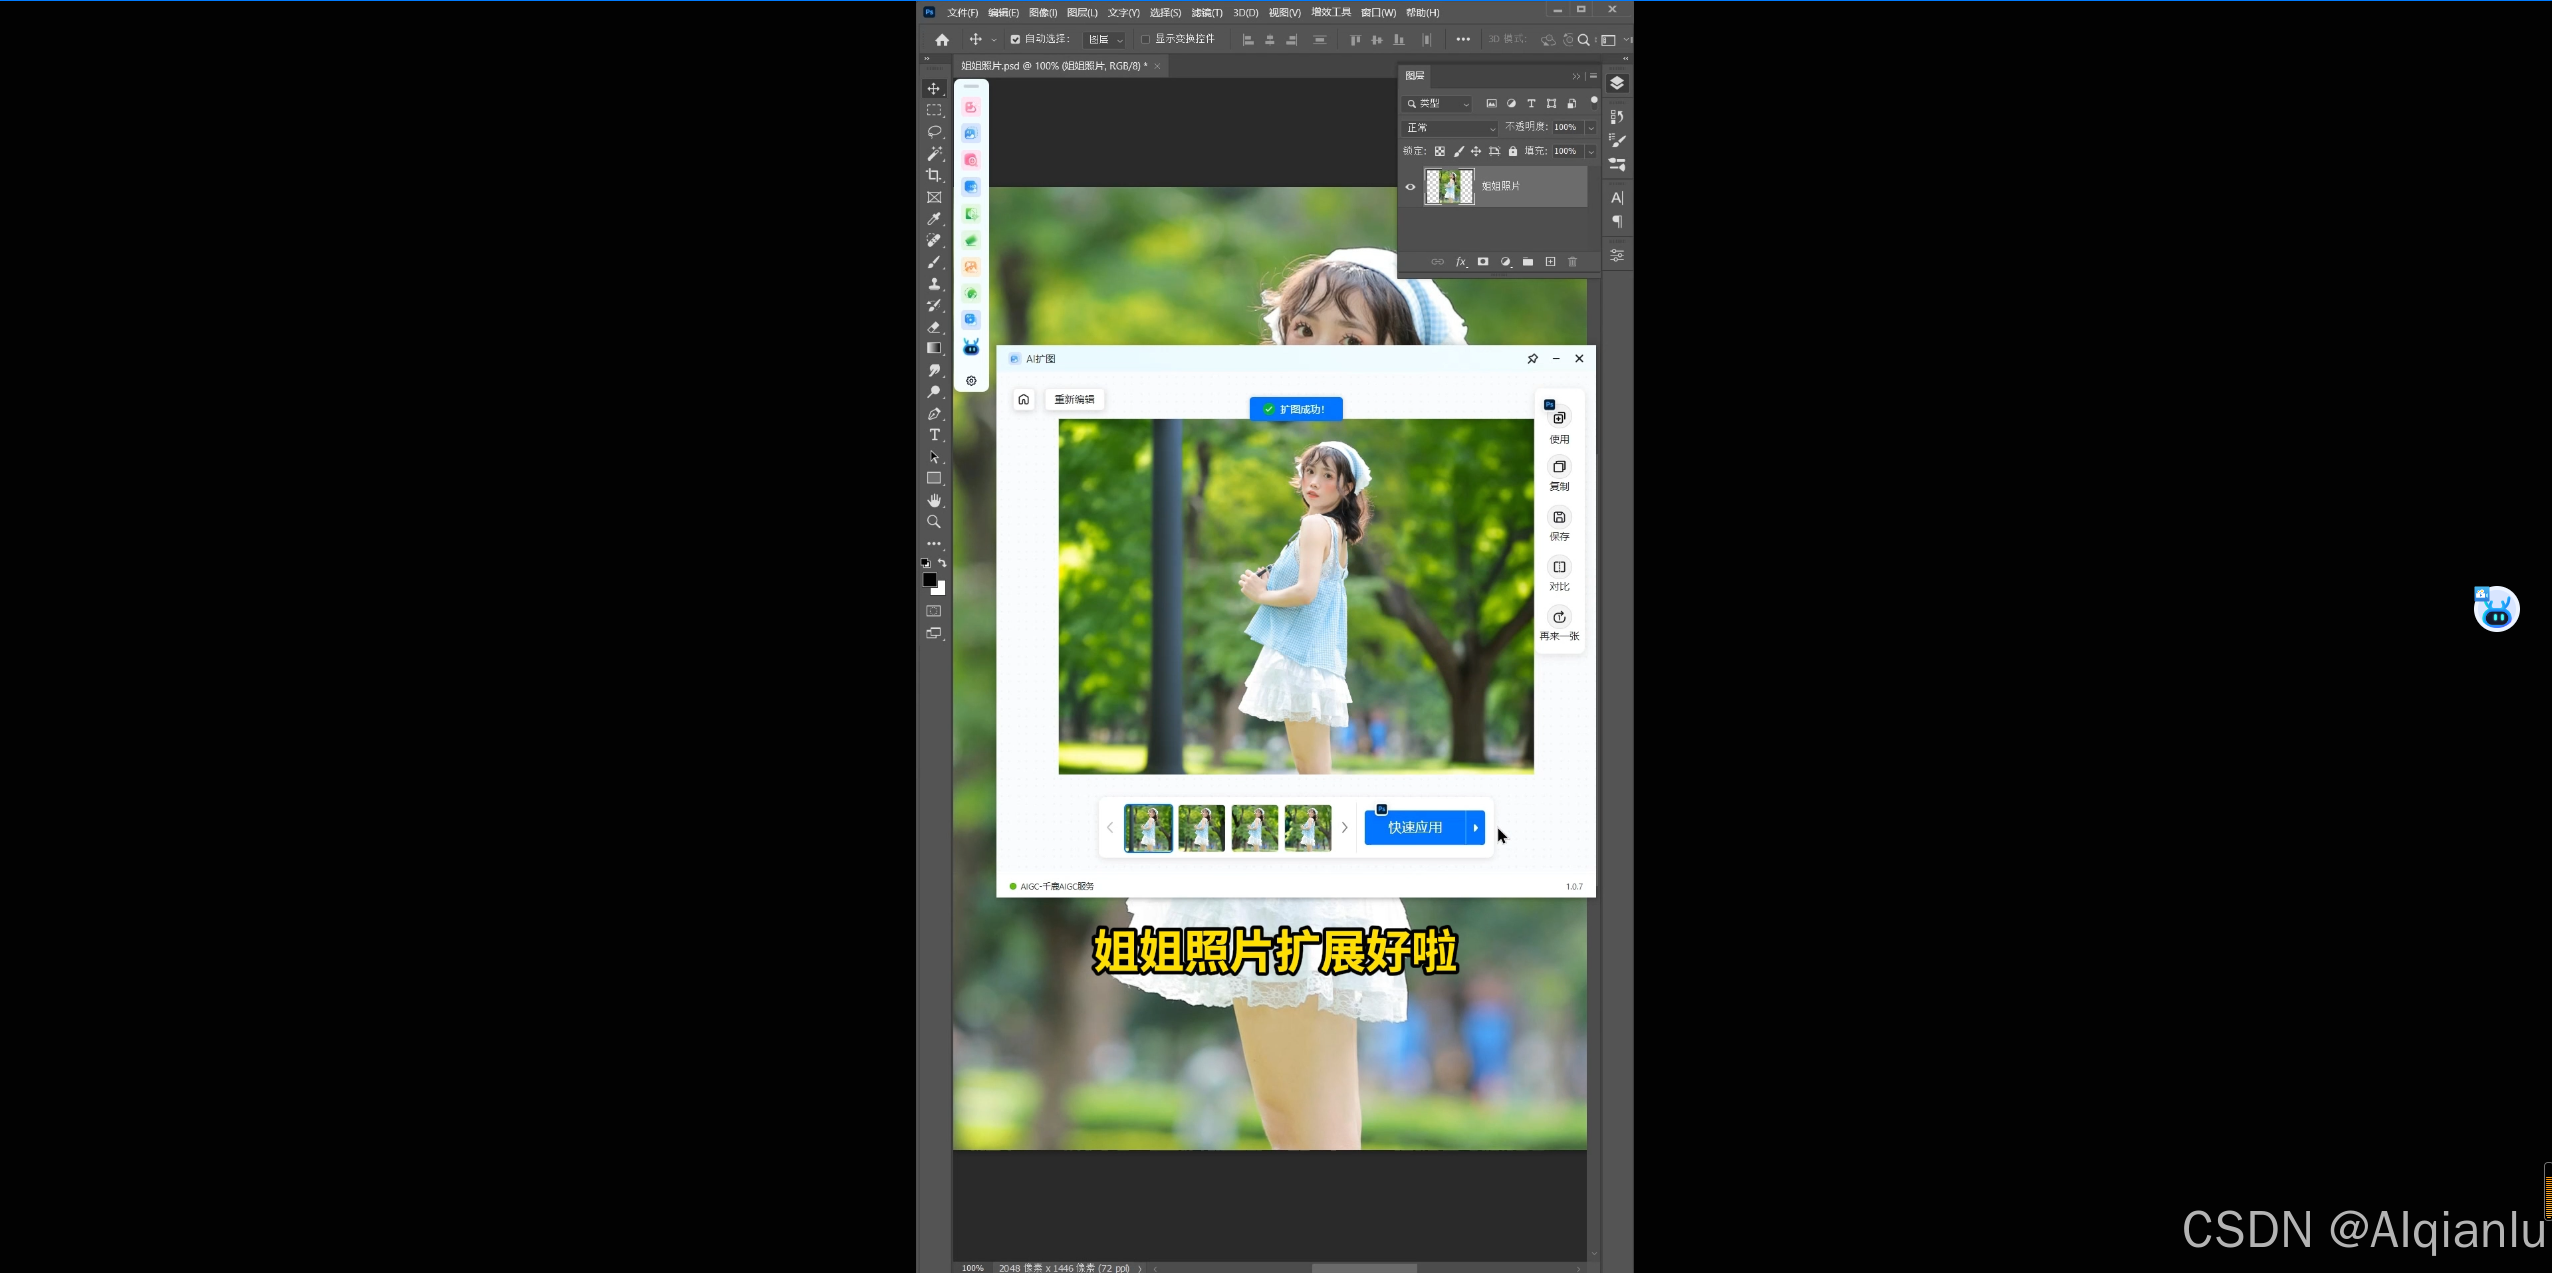Open the 滤镜(T) menu
This screenshot has width=2552, height=1273.
(1206, 12)
